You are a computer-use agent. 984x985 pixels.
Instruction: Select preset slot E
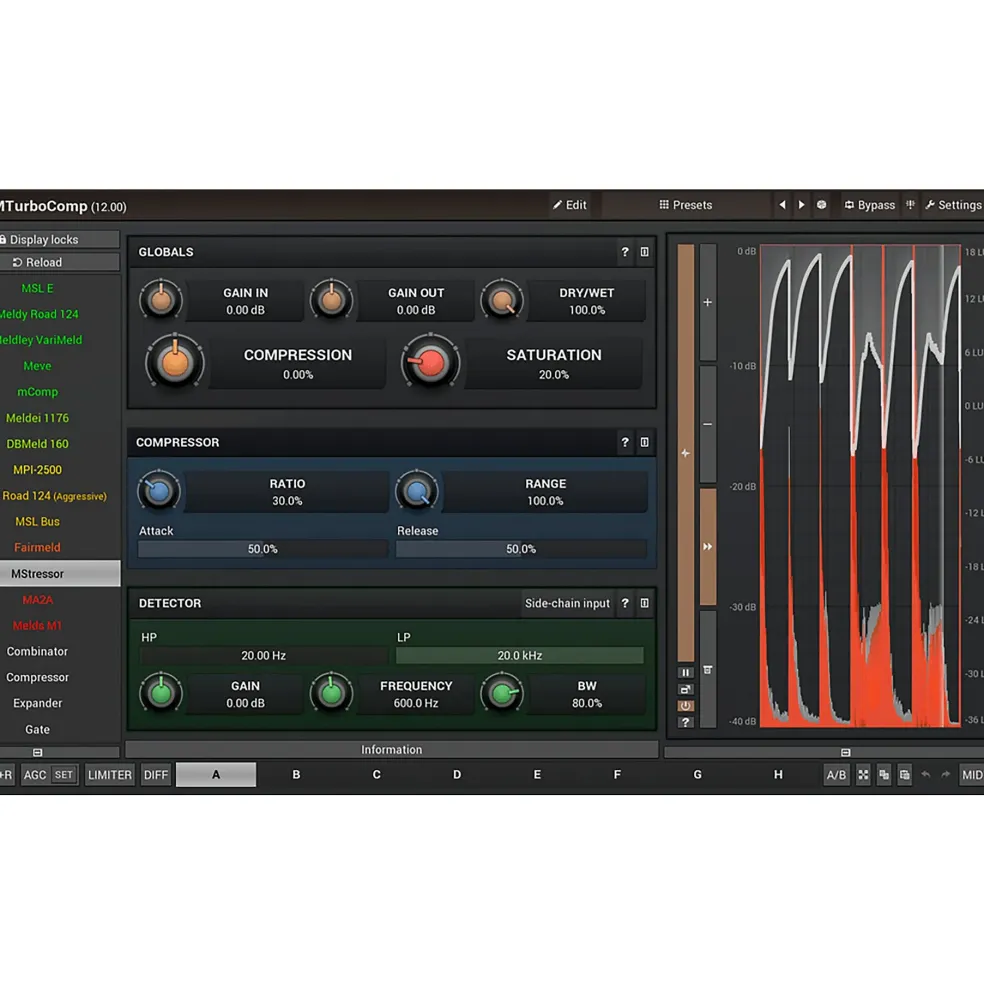point(537,775)
